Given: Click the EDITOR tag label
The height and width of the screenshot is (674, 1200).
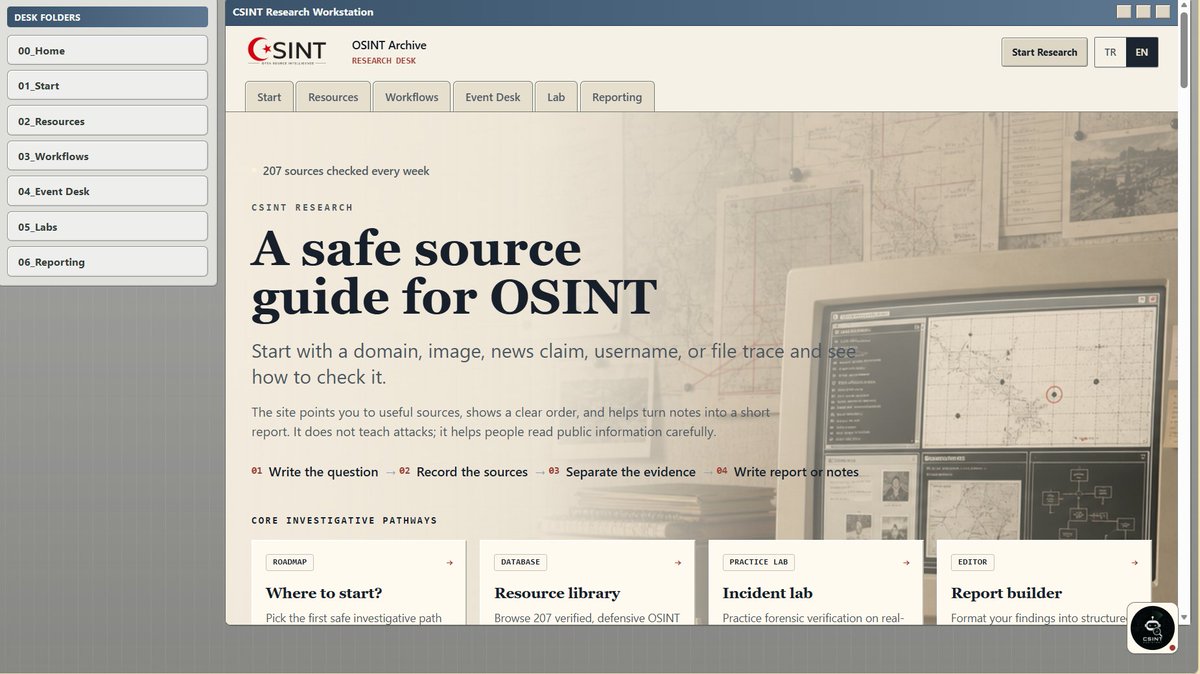Looking at the screenshot, I should 972,562.
